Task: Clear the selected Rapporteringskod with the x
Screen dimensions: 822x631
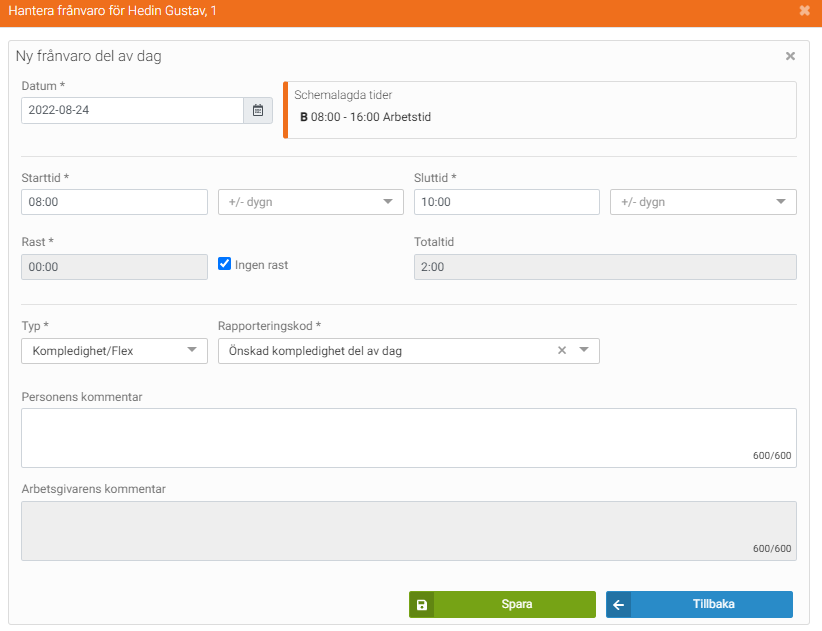Action: pyautogui.click(x=562, y=351)
